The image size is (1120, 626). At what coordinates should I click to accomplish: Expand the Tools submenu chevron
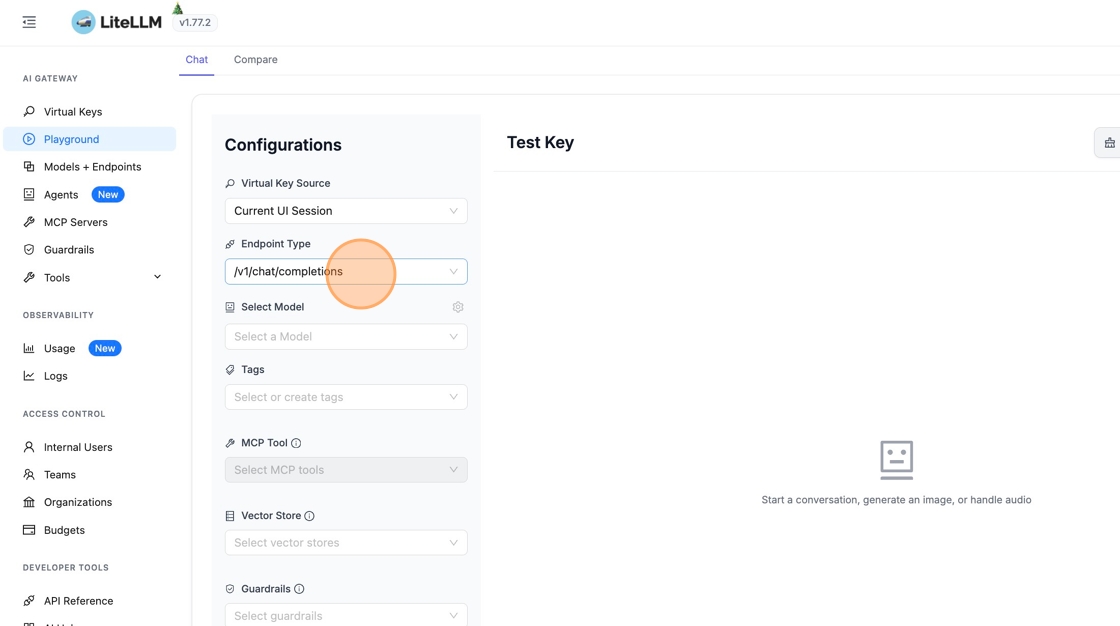pyautogui.click(x=157, y=277)
